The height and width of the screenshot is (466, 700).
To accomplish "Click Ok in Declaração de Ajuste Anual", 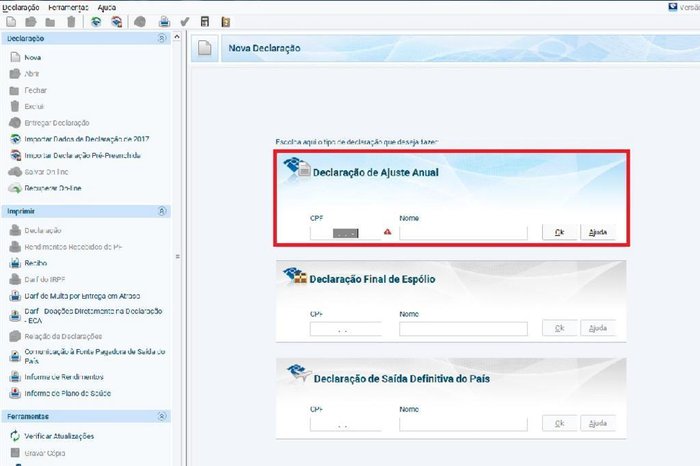I will click(559, 232).
